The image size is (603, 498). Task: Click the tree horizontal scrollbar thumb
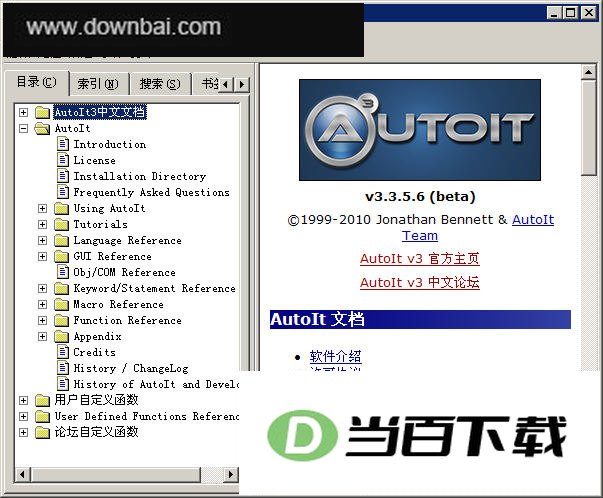(x=115, y=475)
